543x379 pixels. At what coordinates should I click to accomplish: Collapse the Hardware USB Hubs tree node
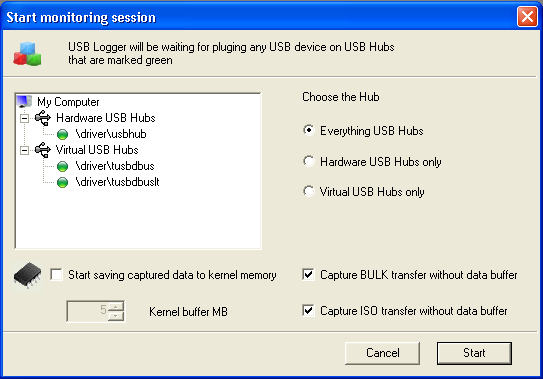24,118
